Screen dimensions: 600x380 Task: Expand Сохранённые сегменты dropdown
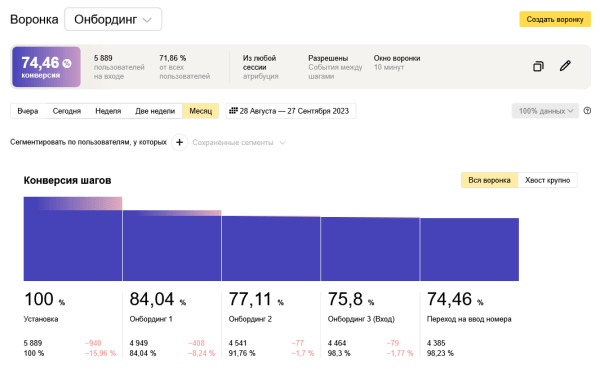click(x=239, y=142)
